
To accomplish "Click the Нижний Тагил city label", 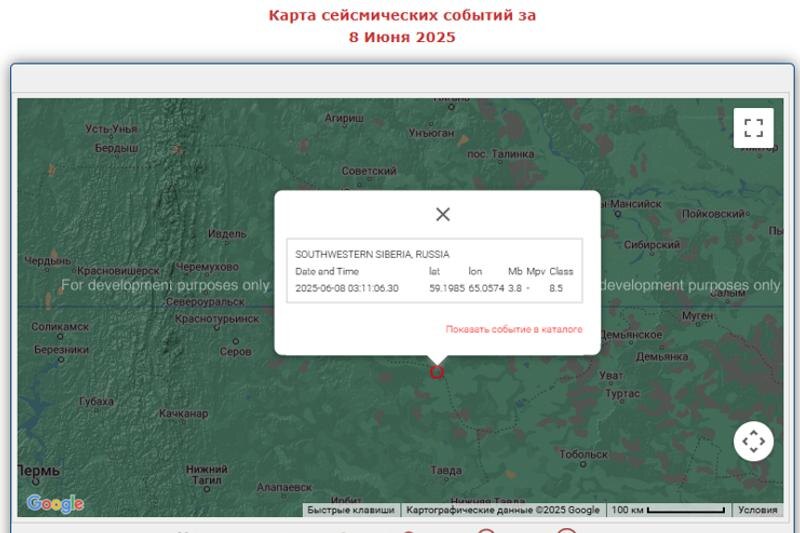I will [x=207, y=474].
